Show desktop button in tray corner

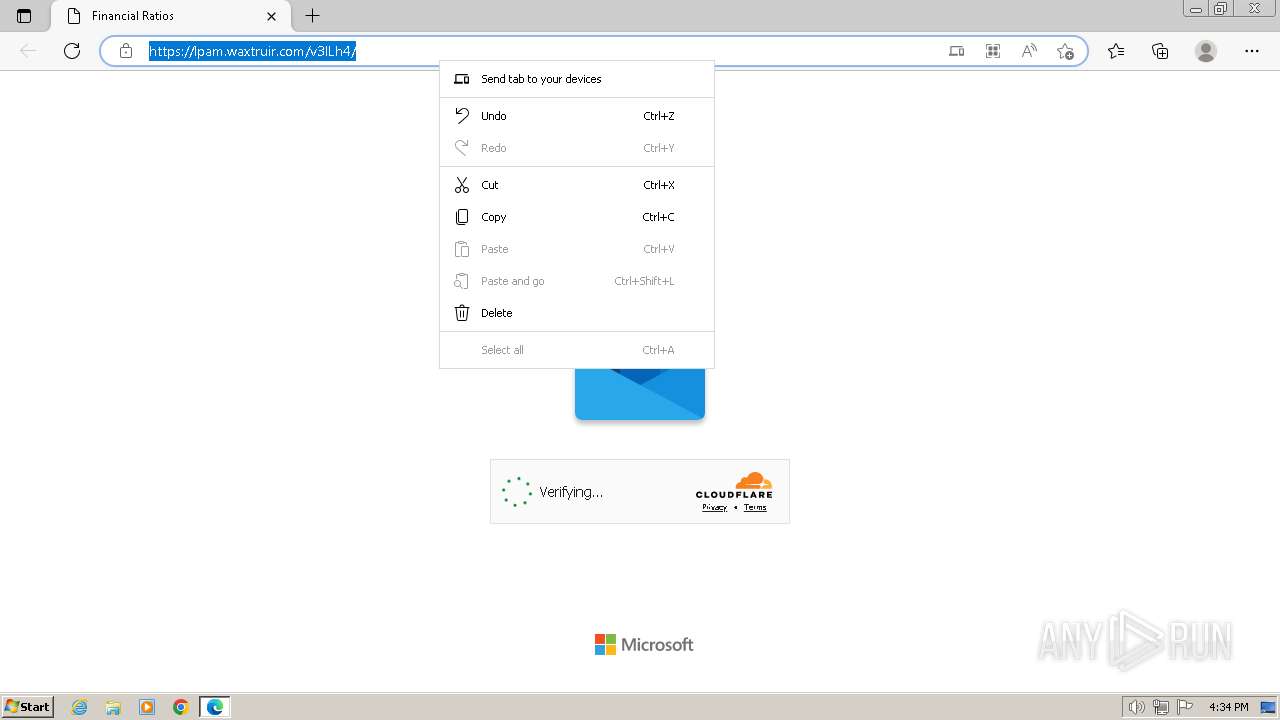pyautogui.click(x=1268, y=707)
